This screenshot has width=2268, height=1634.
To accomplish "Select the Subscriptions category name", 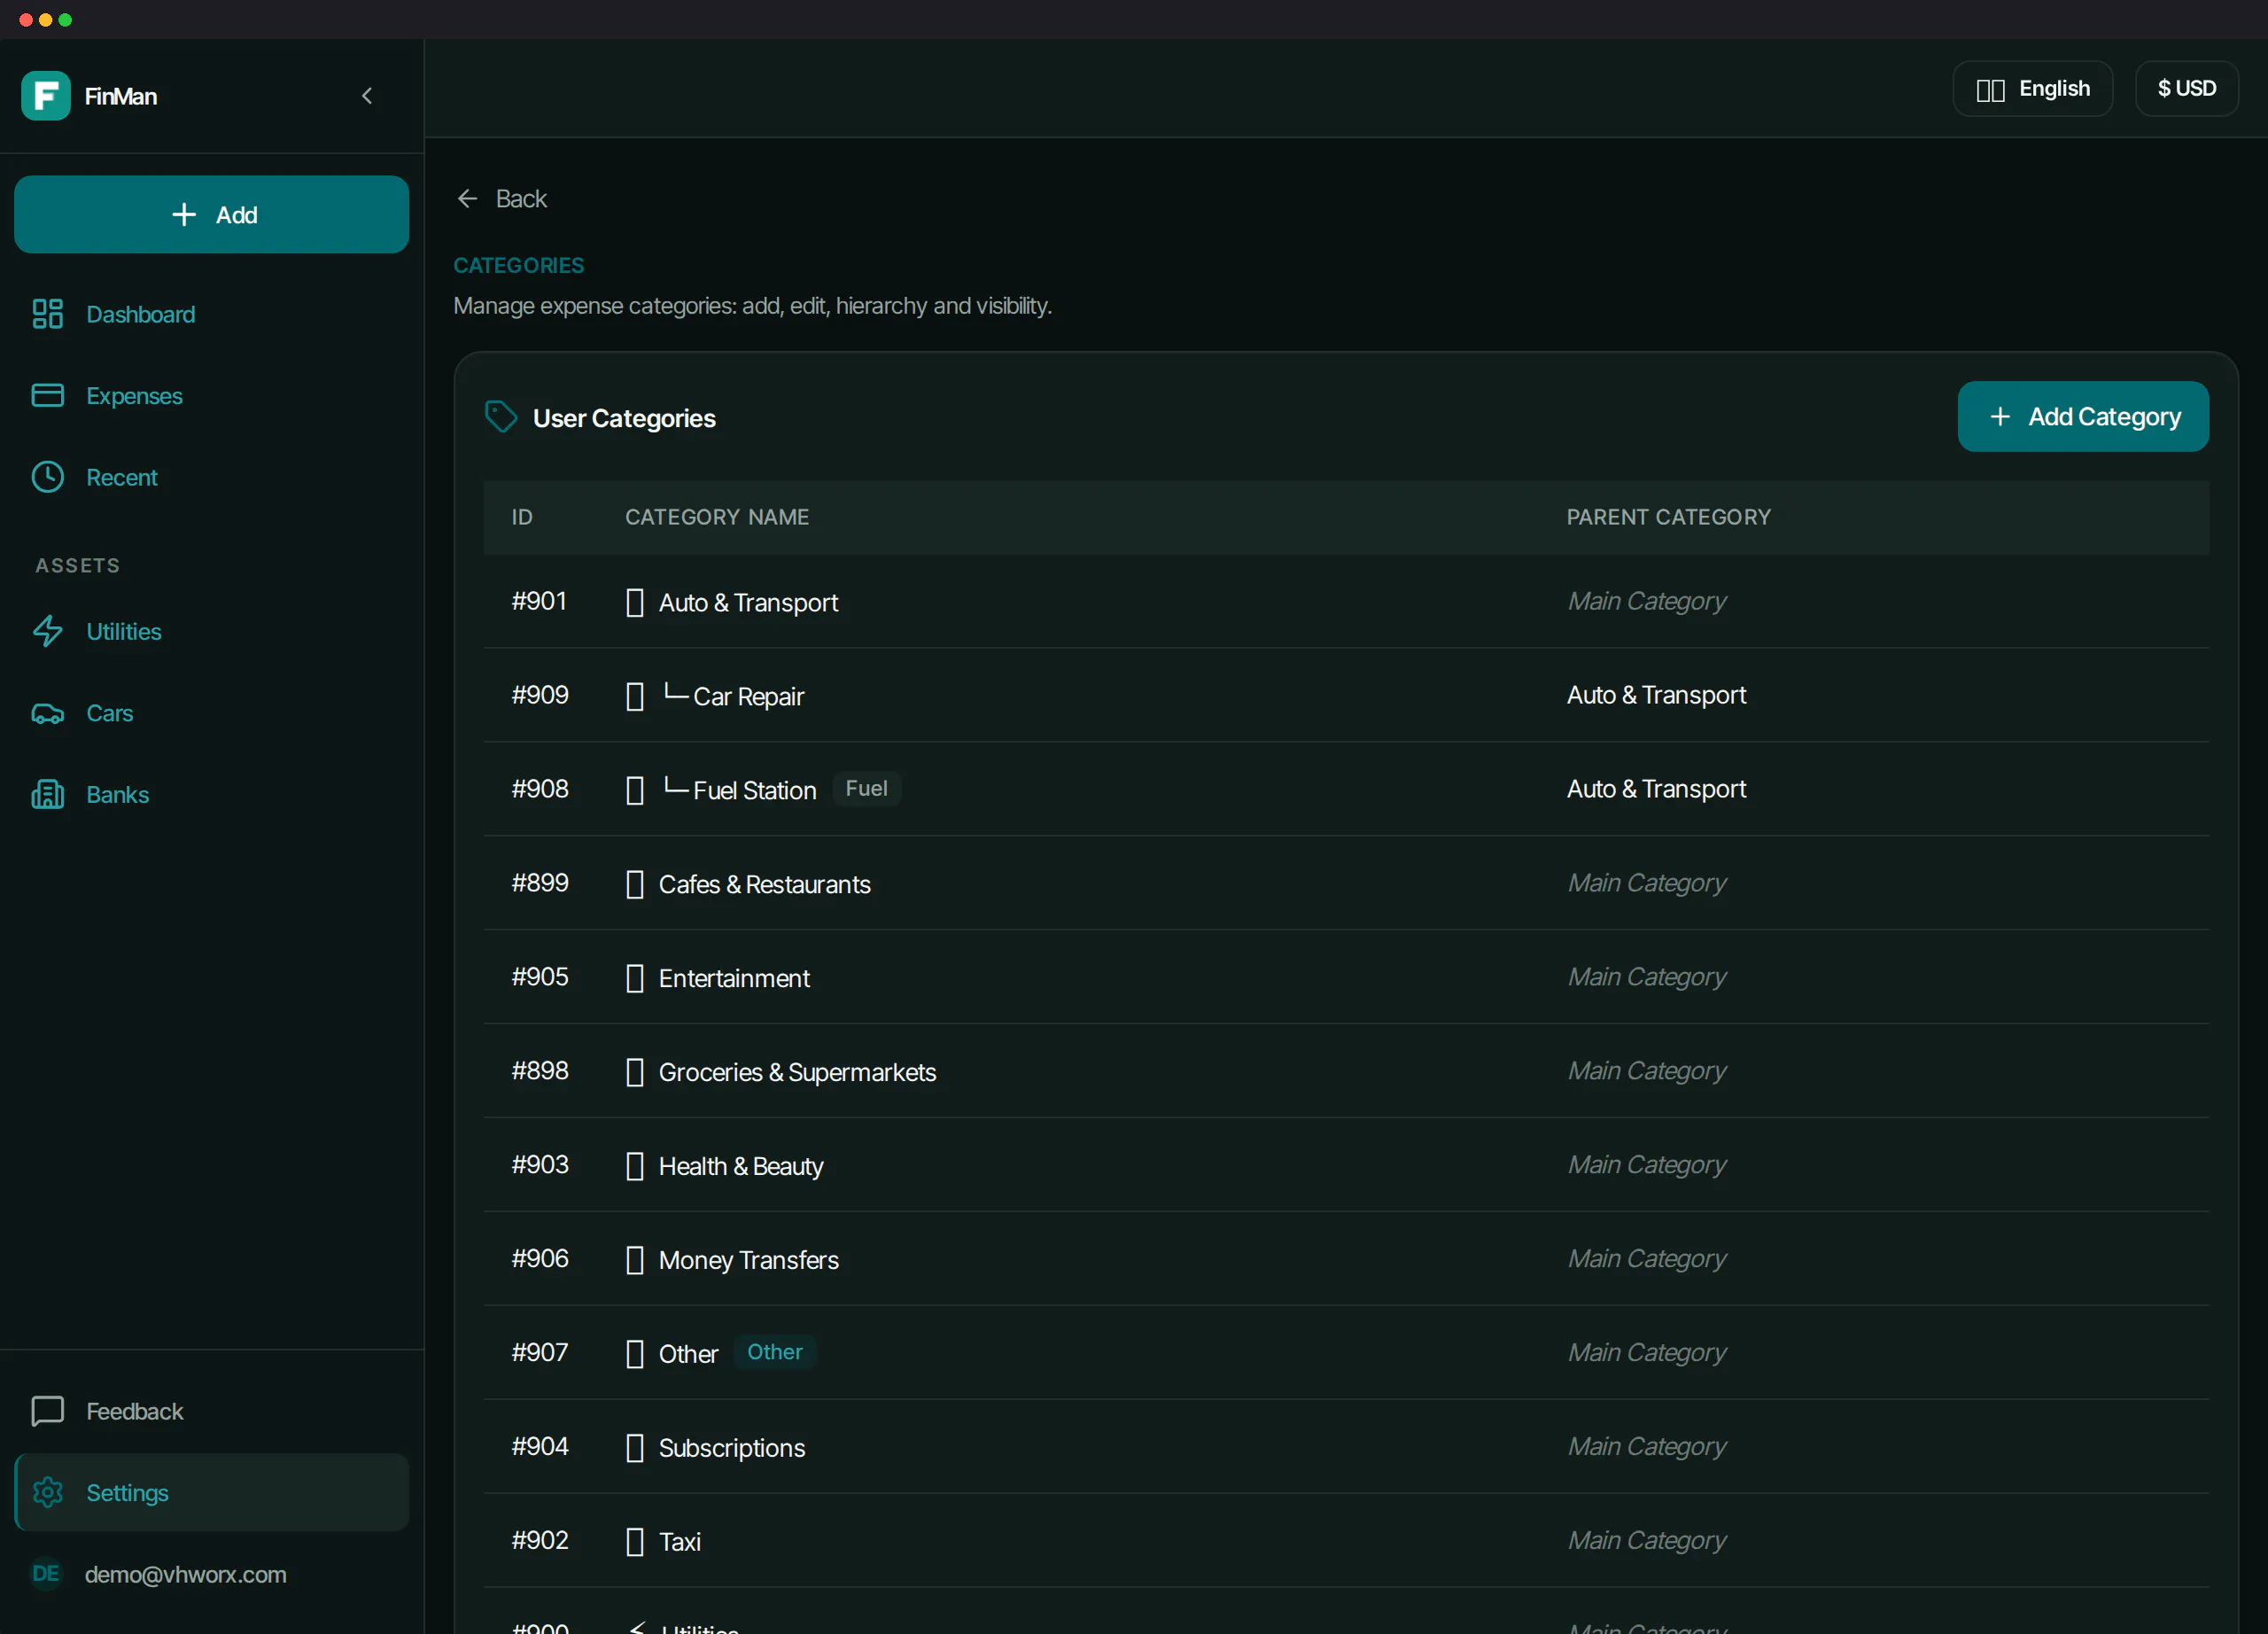I will (731, 1449).
